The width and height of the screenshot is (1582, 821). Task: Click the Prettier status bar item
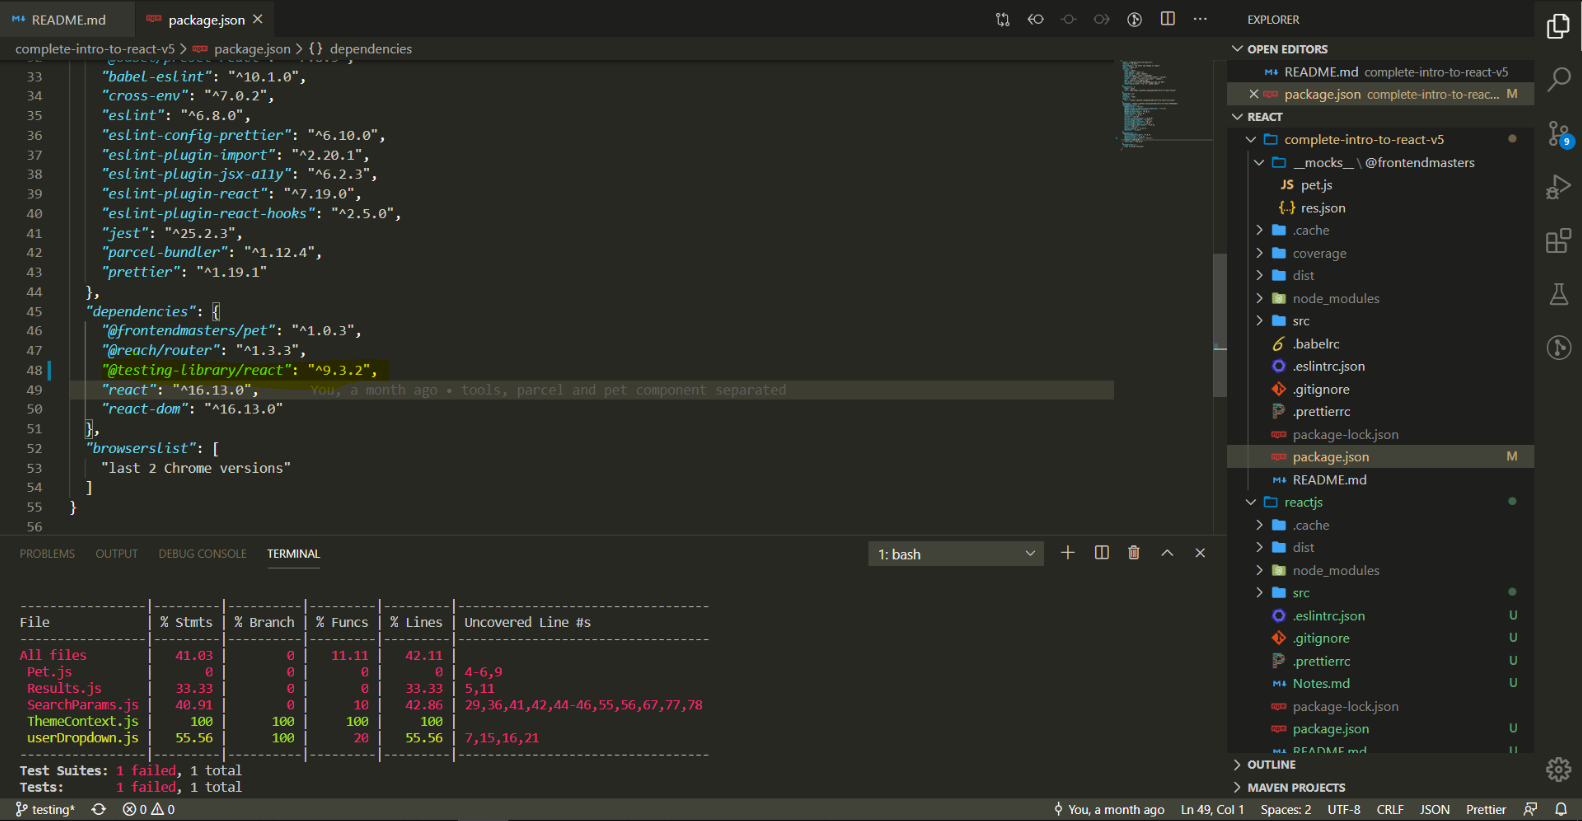click(x=1486, y=810)
